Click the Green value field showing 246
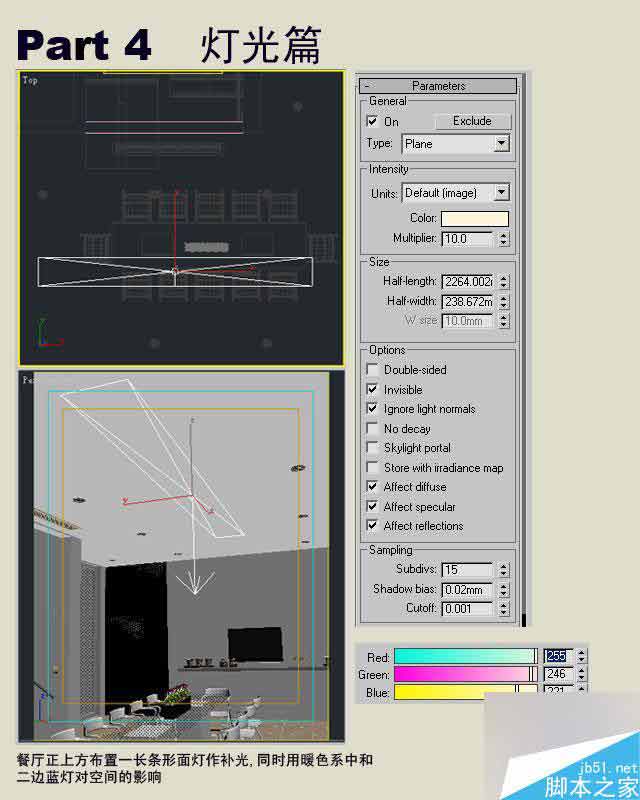The height and width of the screenshot is (800, 640). point(558,674)
